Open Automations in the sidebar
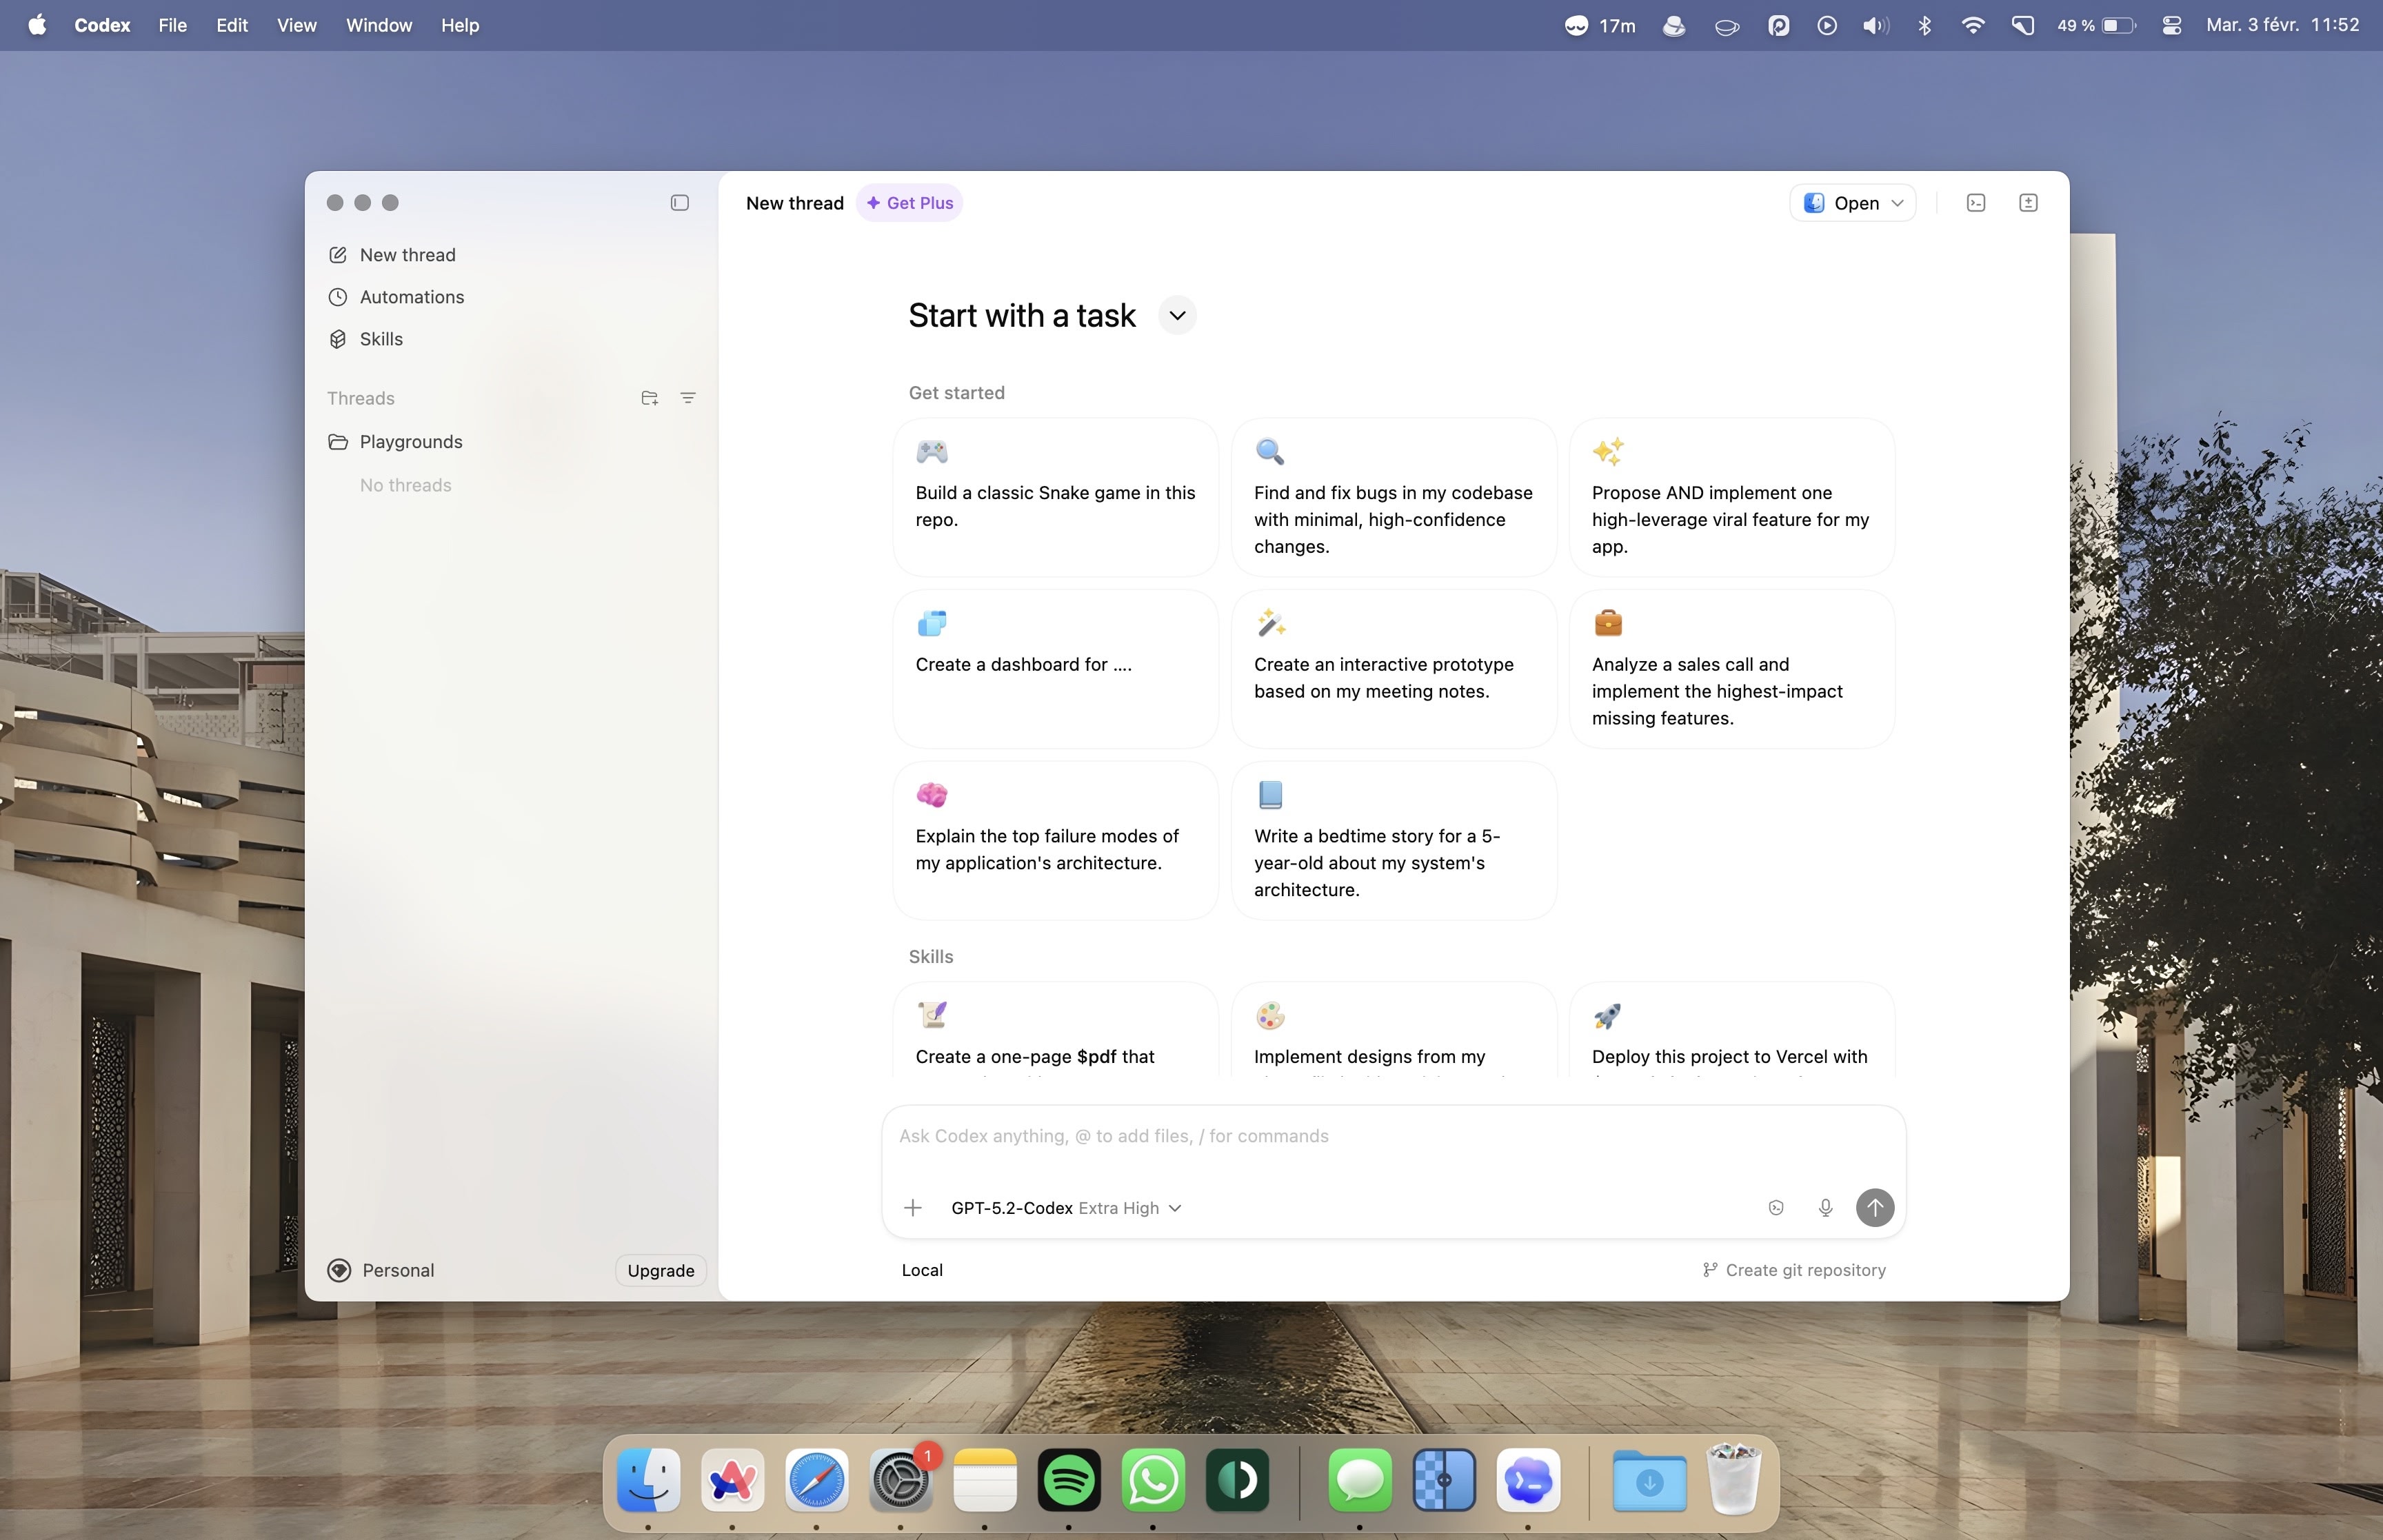 click(411, 297)
